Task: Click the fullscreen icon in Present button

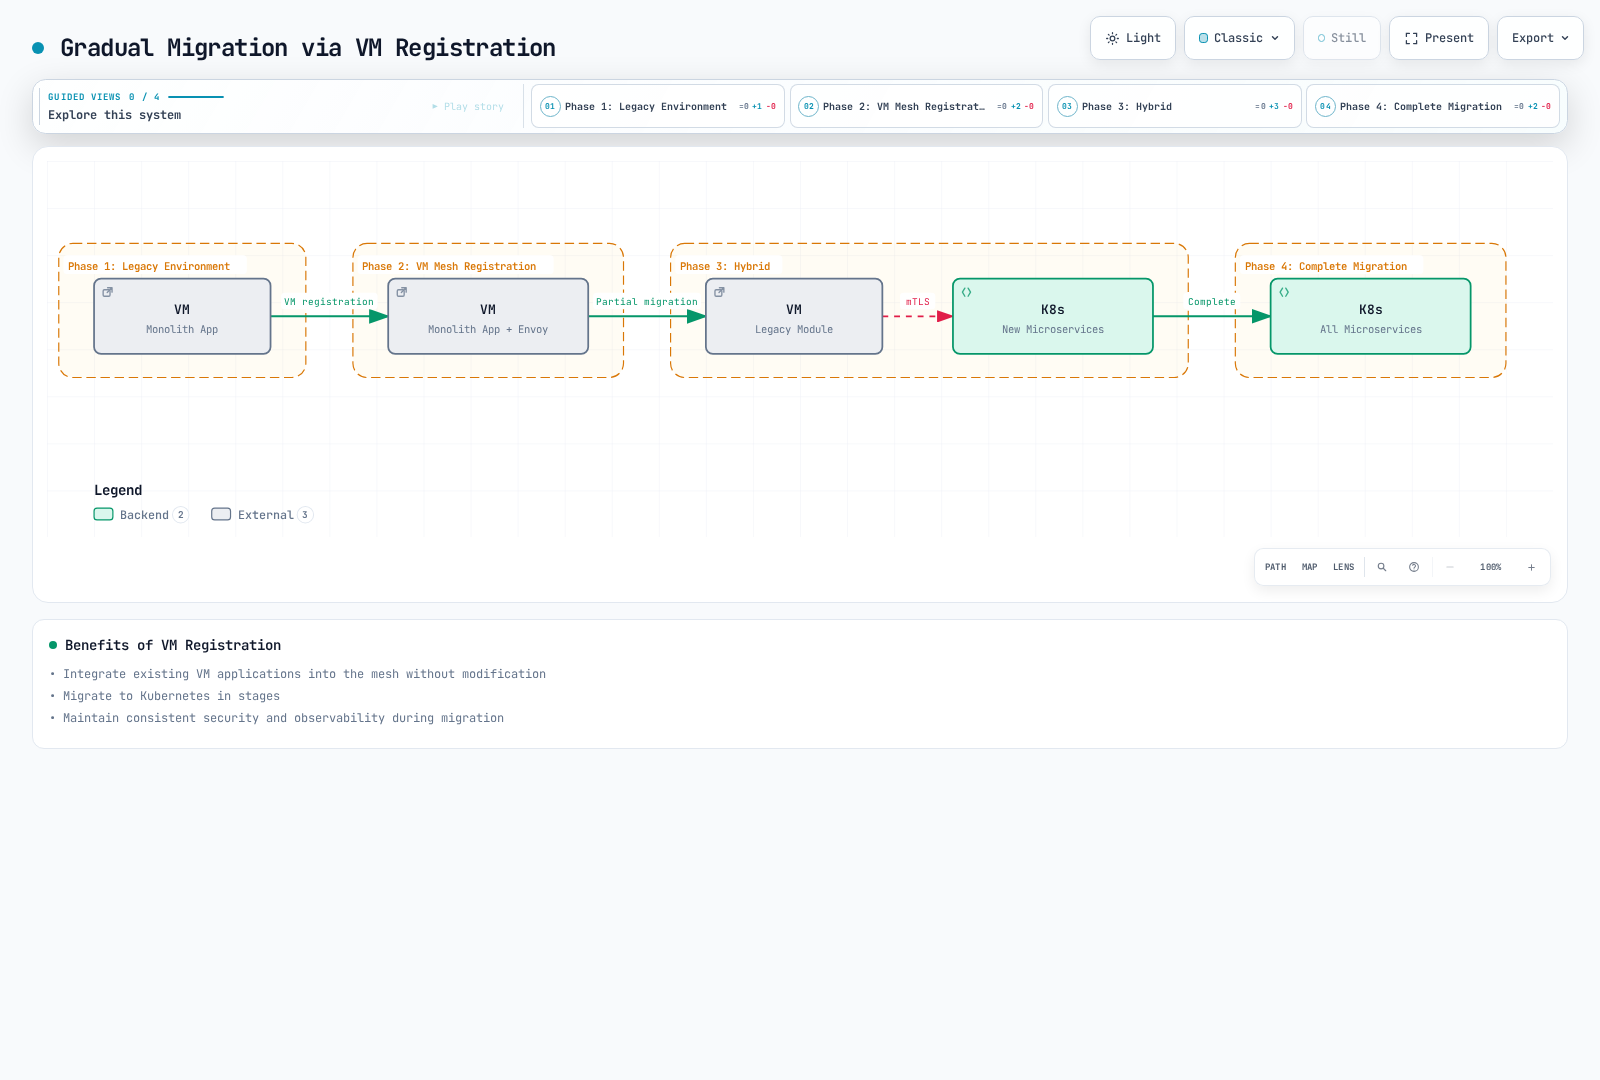Action: click(x=1411, y=38)
